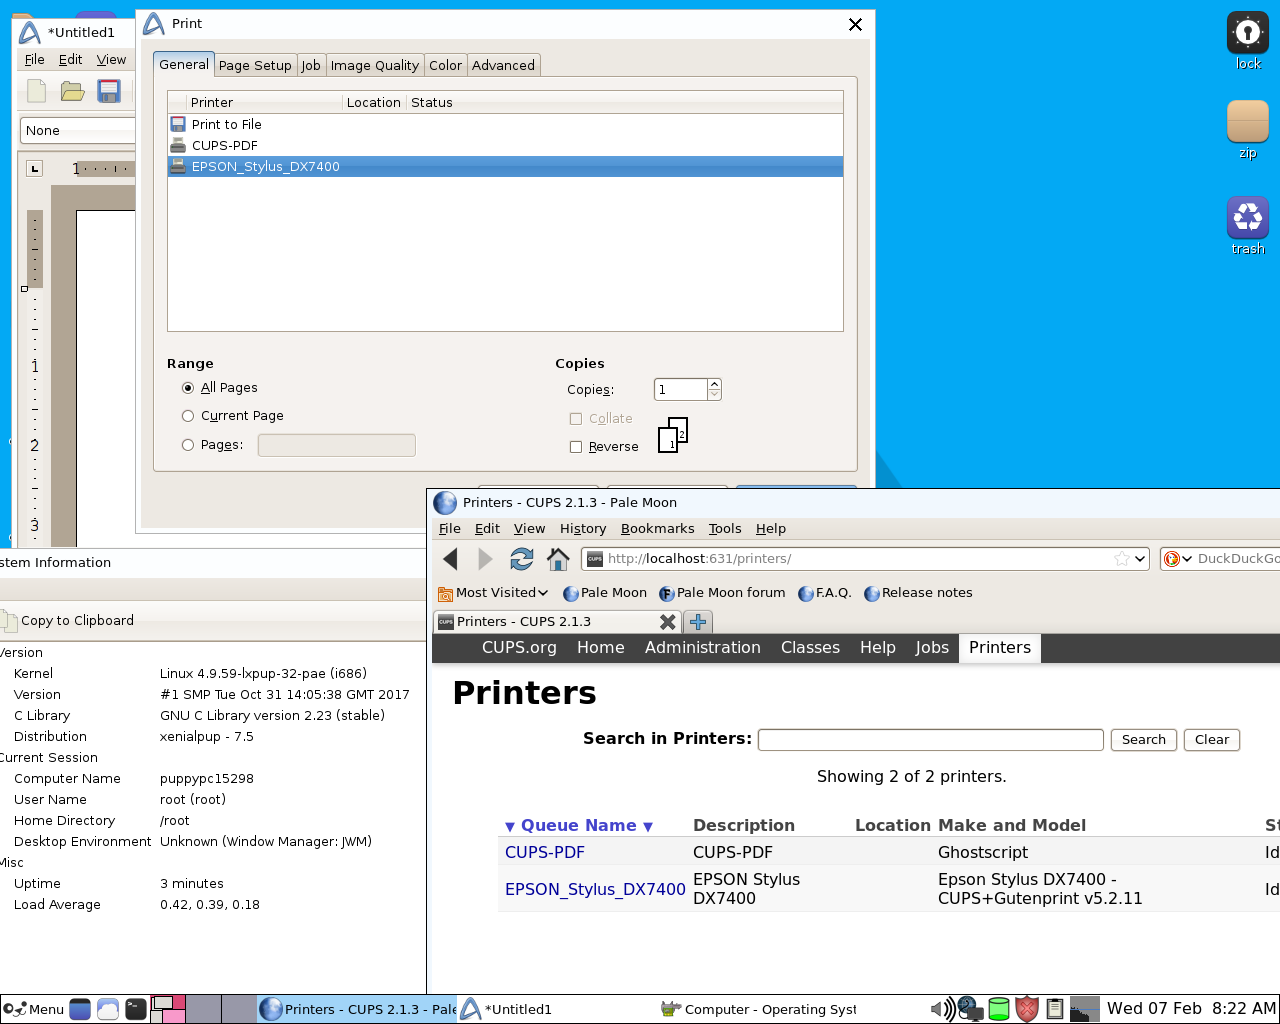Decrease copies with the down stepper
Screen dimensions: 1280x1024
714,395
